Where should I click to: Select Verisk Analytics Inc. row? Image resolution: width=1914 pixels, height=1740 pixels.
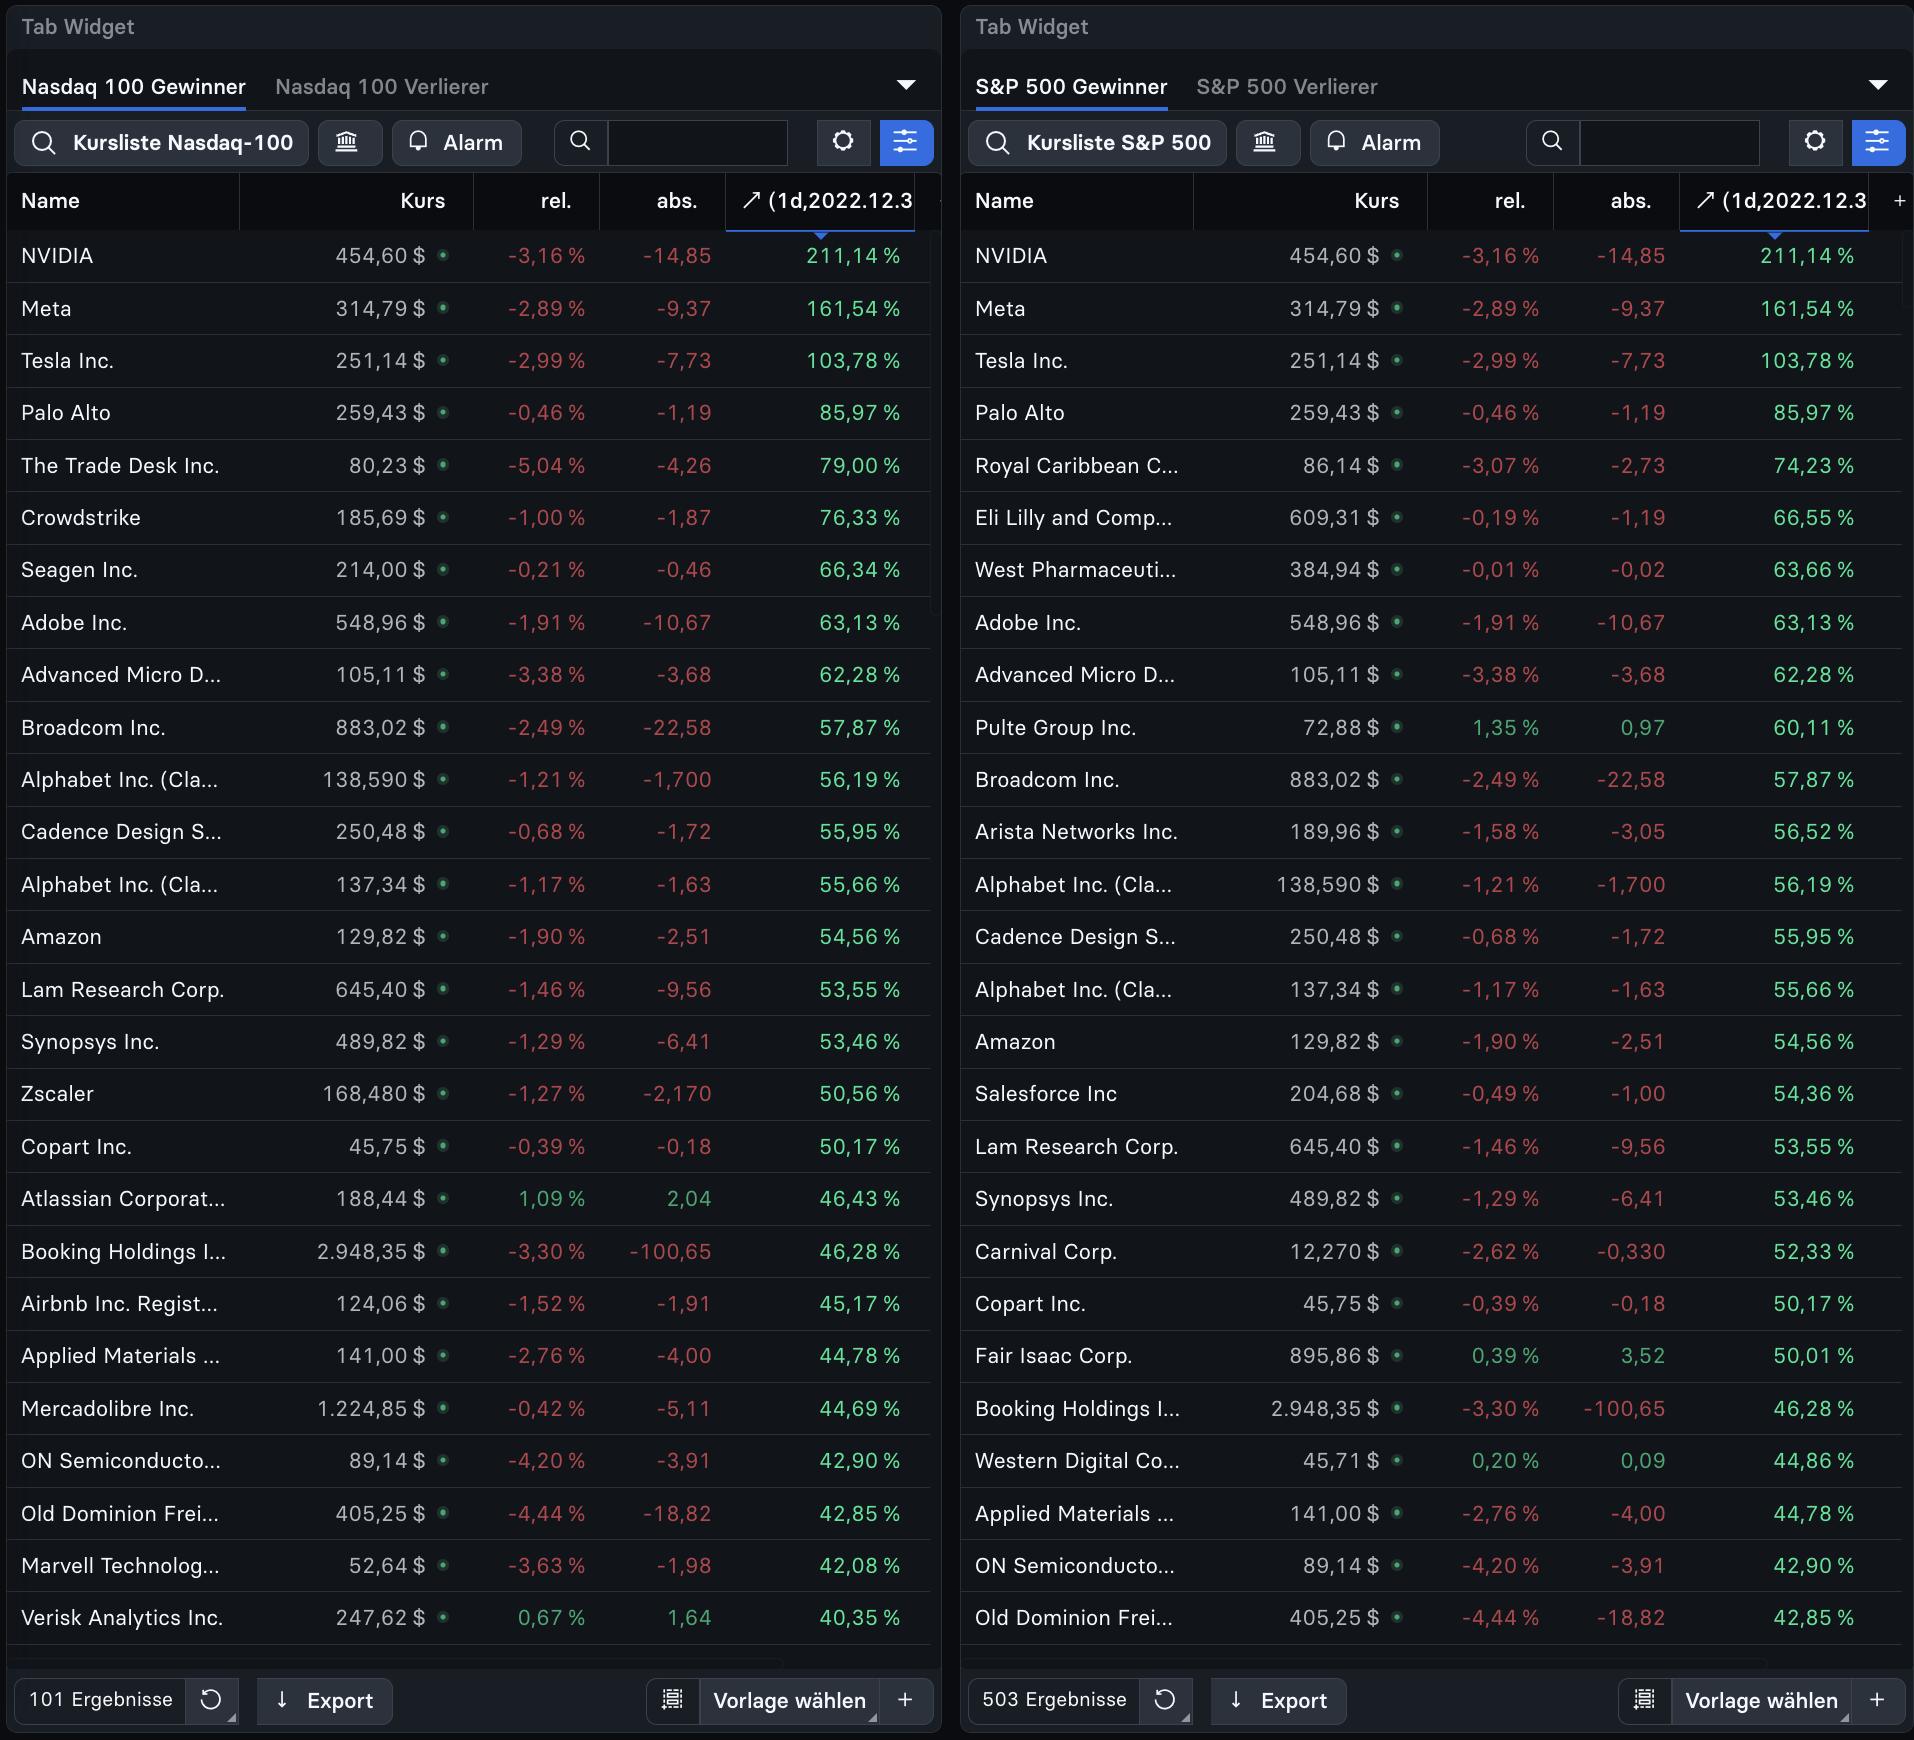[469, 1618]
